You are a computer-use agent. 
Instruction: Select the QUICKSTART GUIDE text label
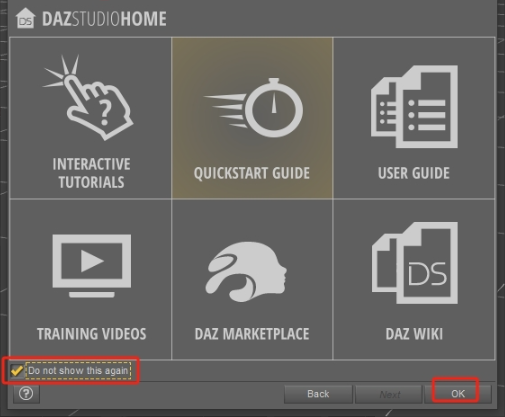pyautogui.click(x=252, y=173)
